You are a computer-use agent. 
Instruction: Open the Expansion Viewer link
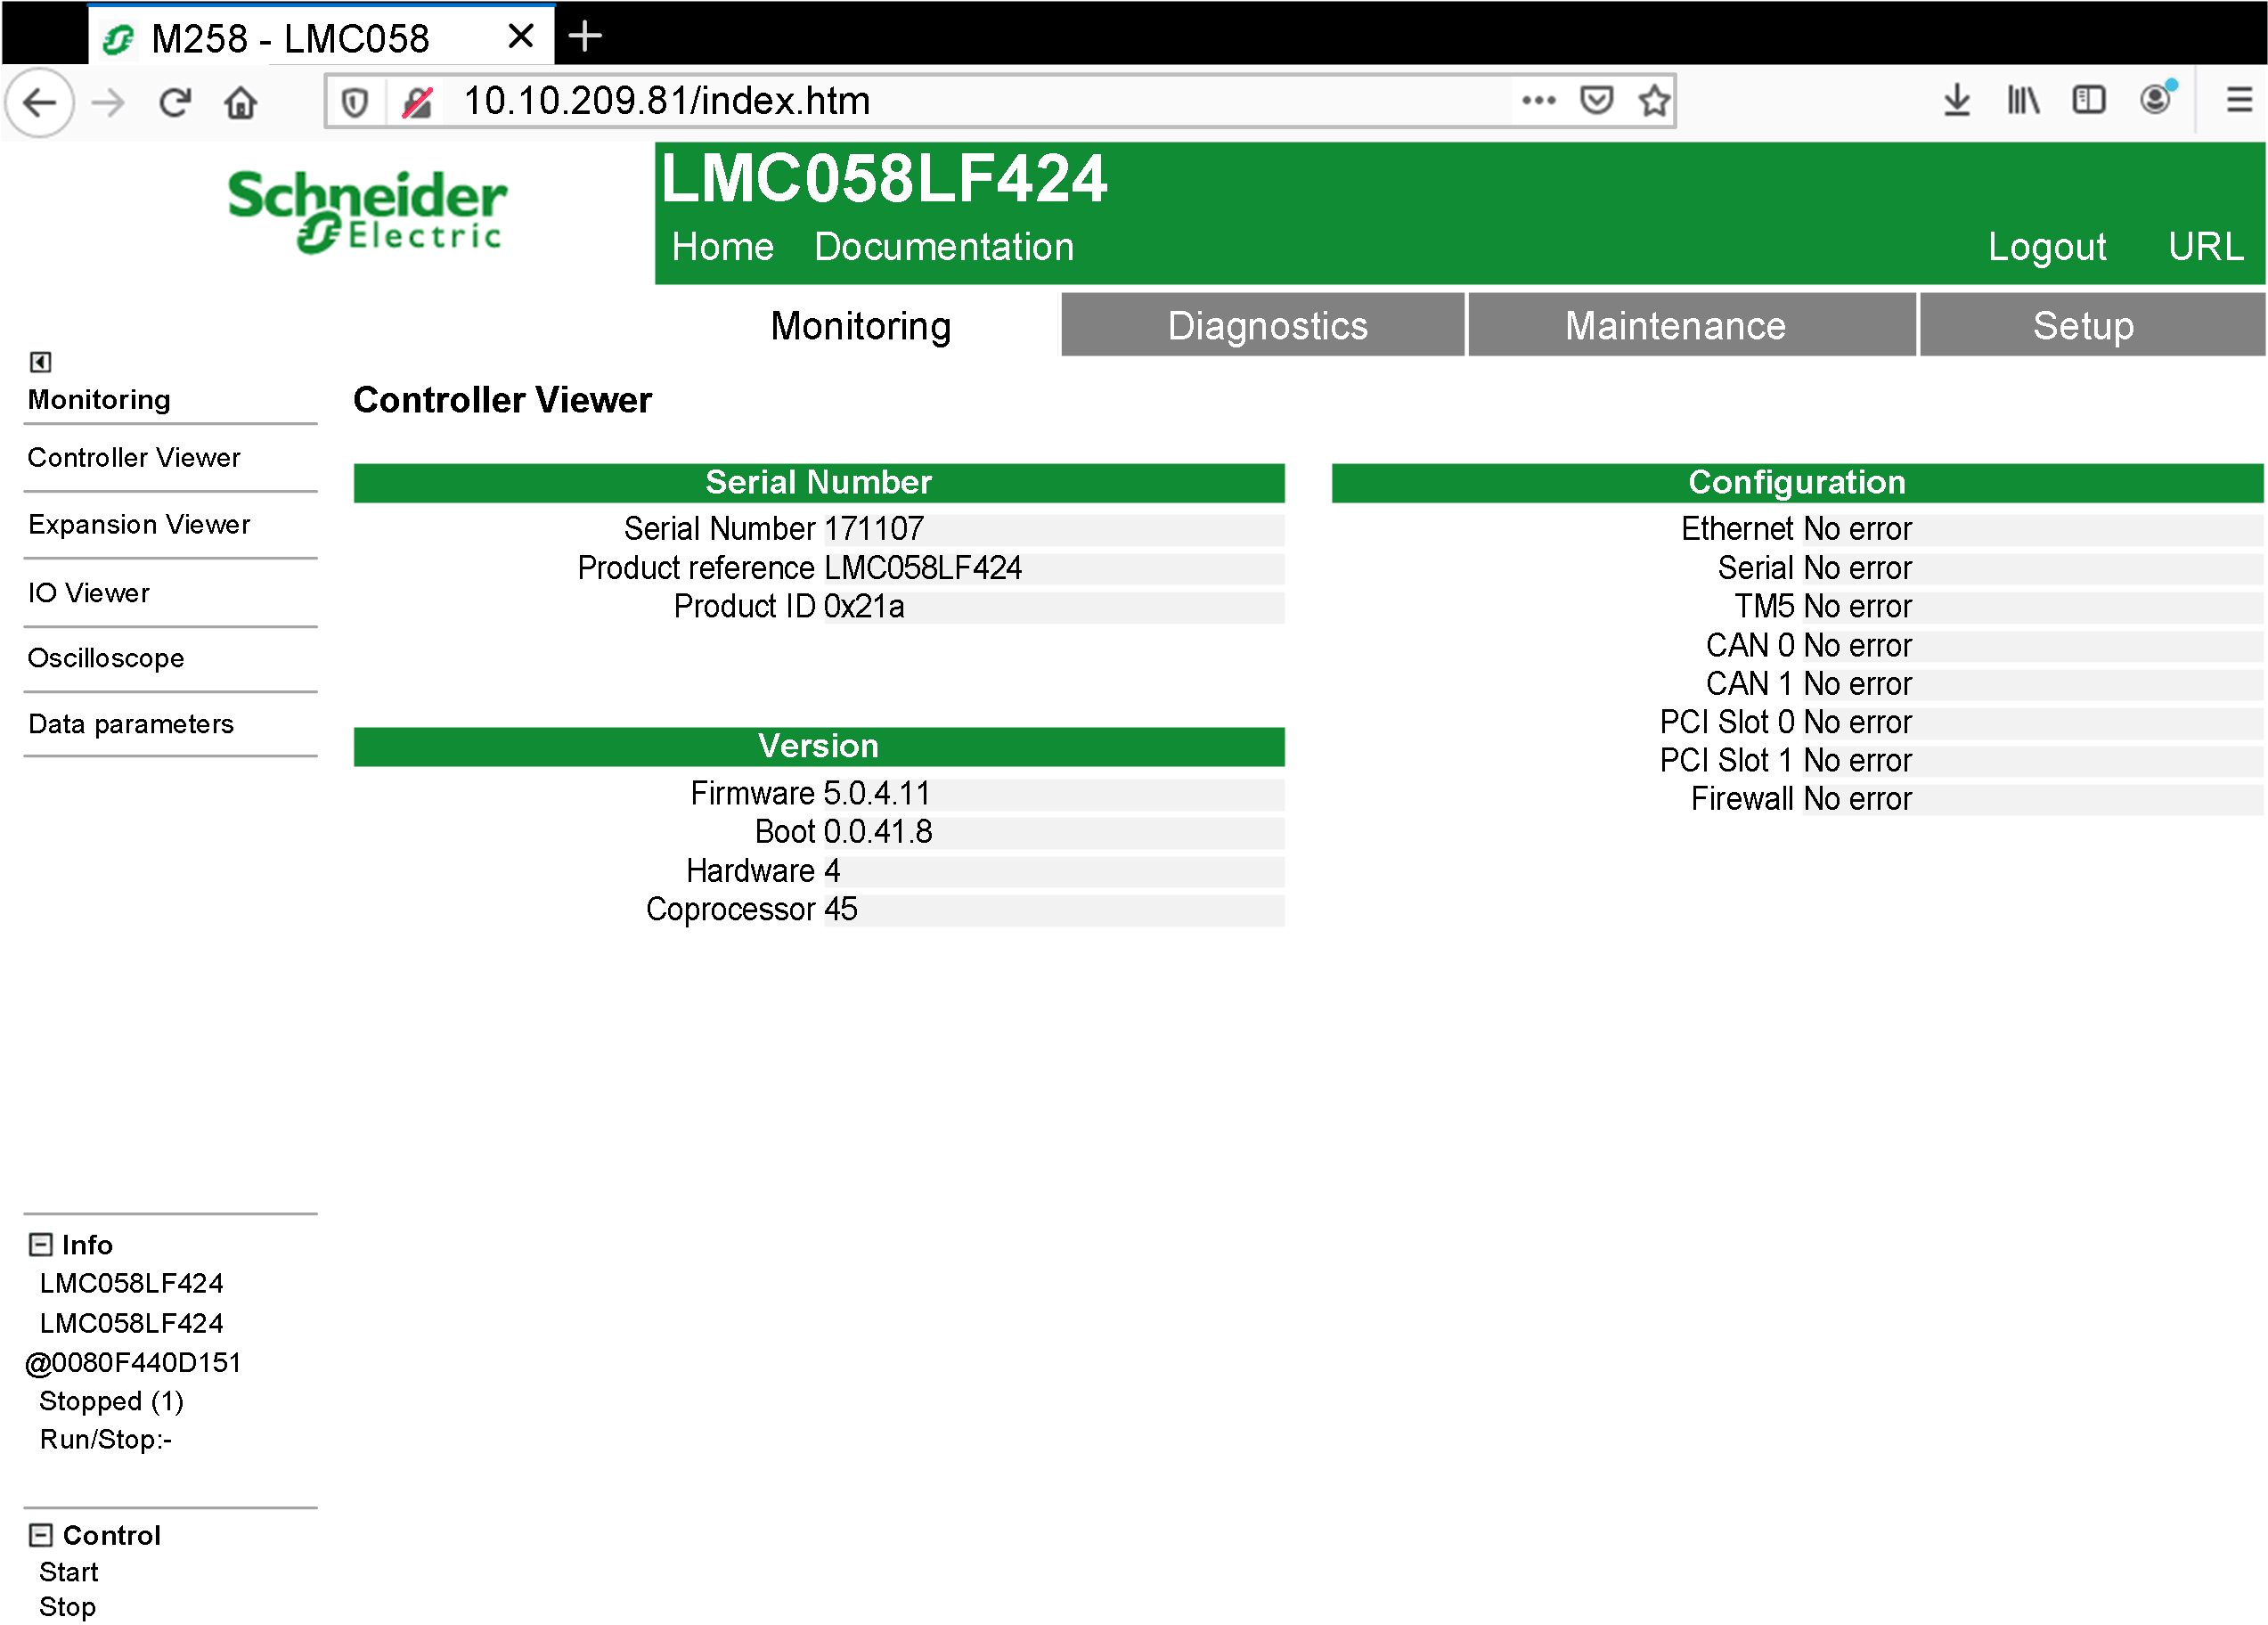pyautogui.click(x=139, y=525)
